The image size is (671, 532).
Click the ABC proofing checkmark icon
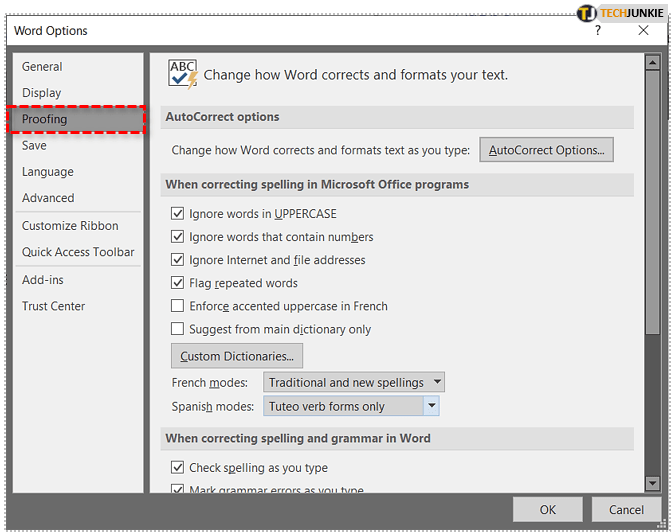(x=183, y=74)
